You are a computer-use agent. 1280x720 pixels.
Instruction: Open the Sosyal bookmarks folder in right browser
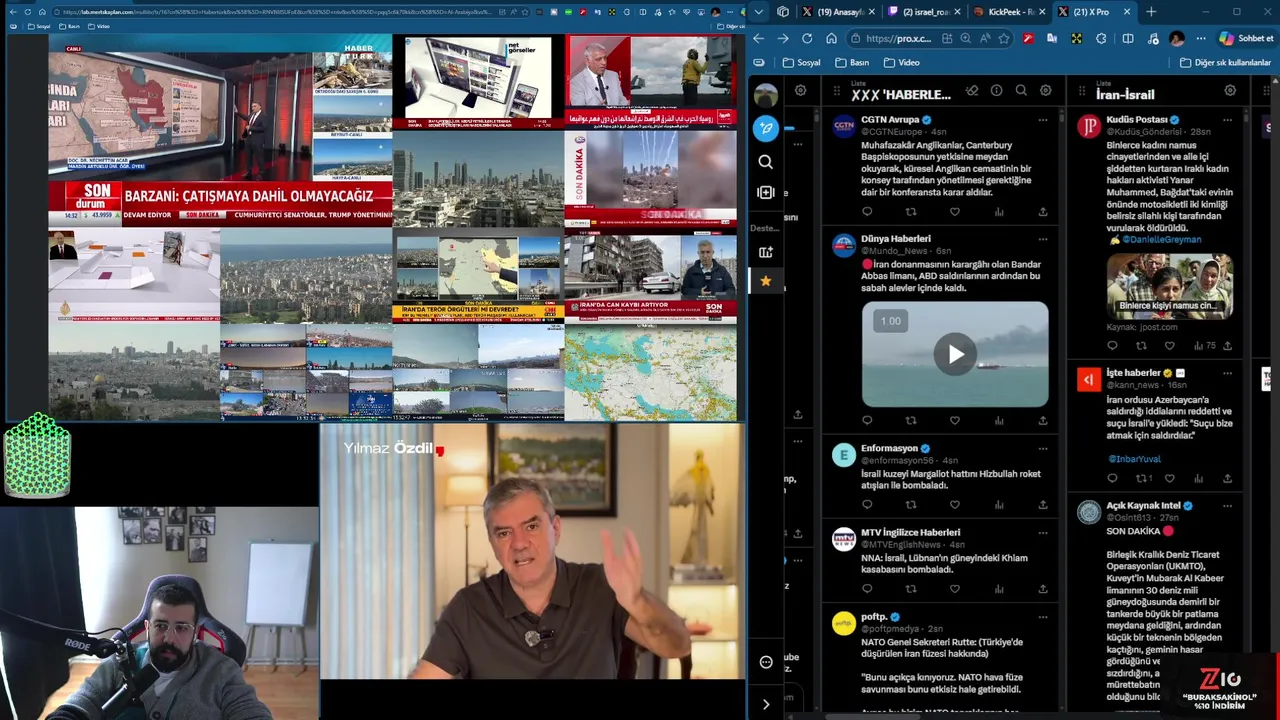[802, 62]
